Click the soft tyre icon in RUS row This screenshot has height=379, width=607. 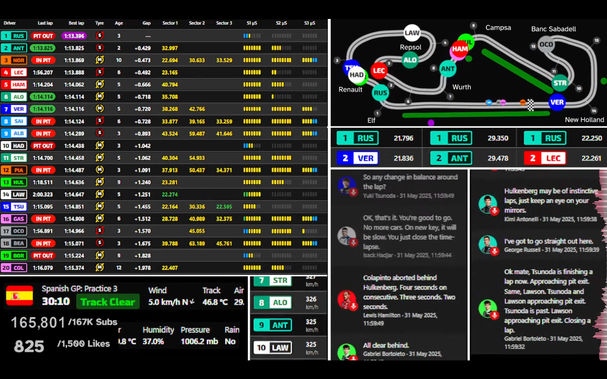coord(100,36)
